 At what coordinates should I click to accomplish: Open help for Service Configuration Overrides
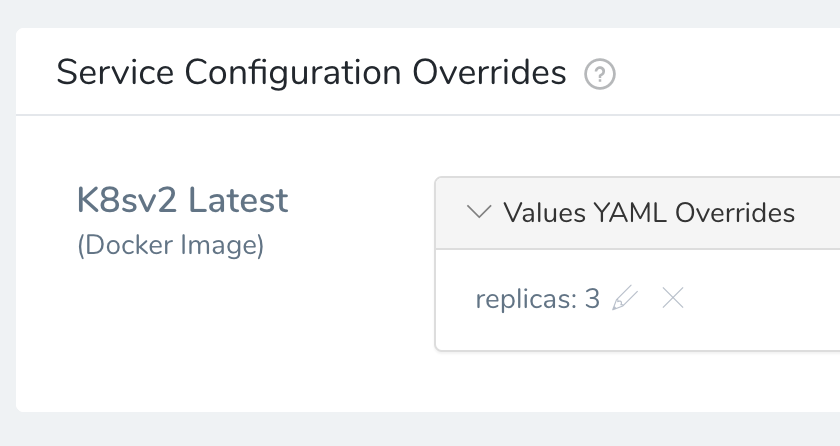coord(599,74)
